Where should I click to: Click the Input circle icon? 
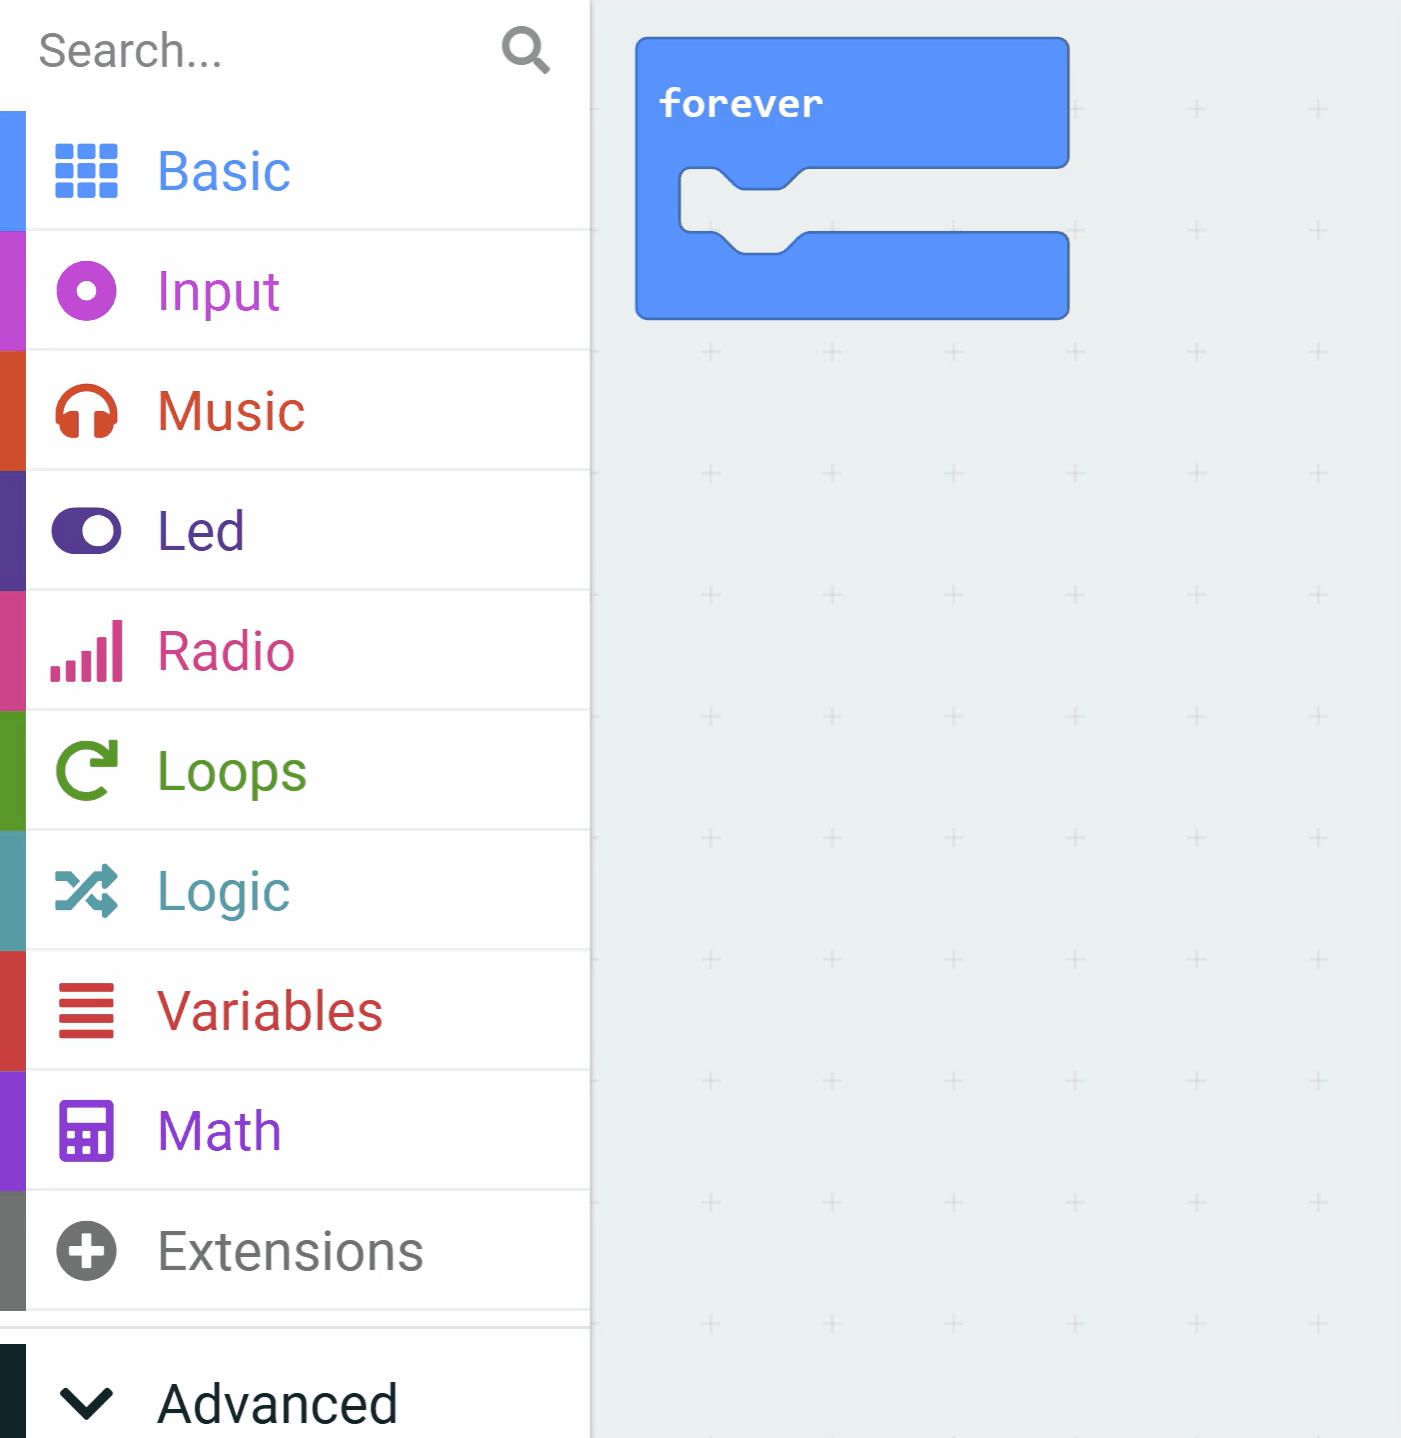pos(86,291)
